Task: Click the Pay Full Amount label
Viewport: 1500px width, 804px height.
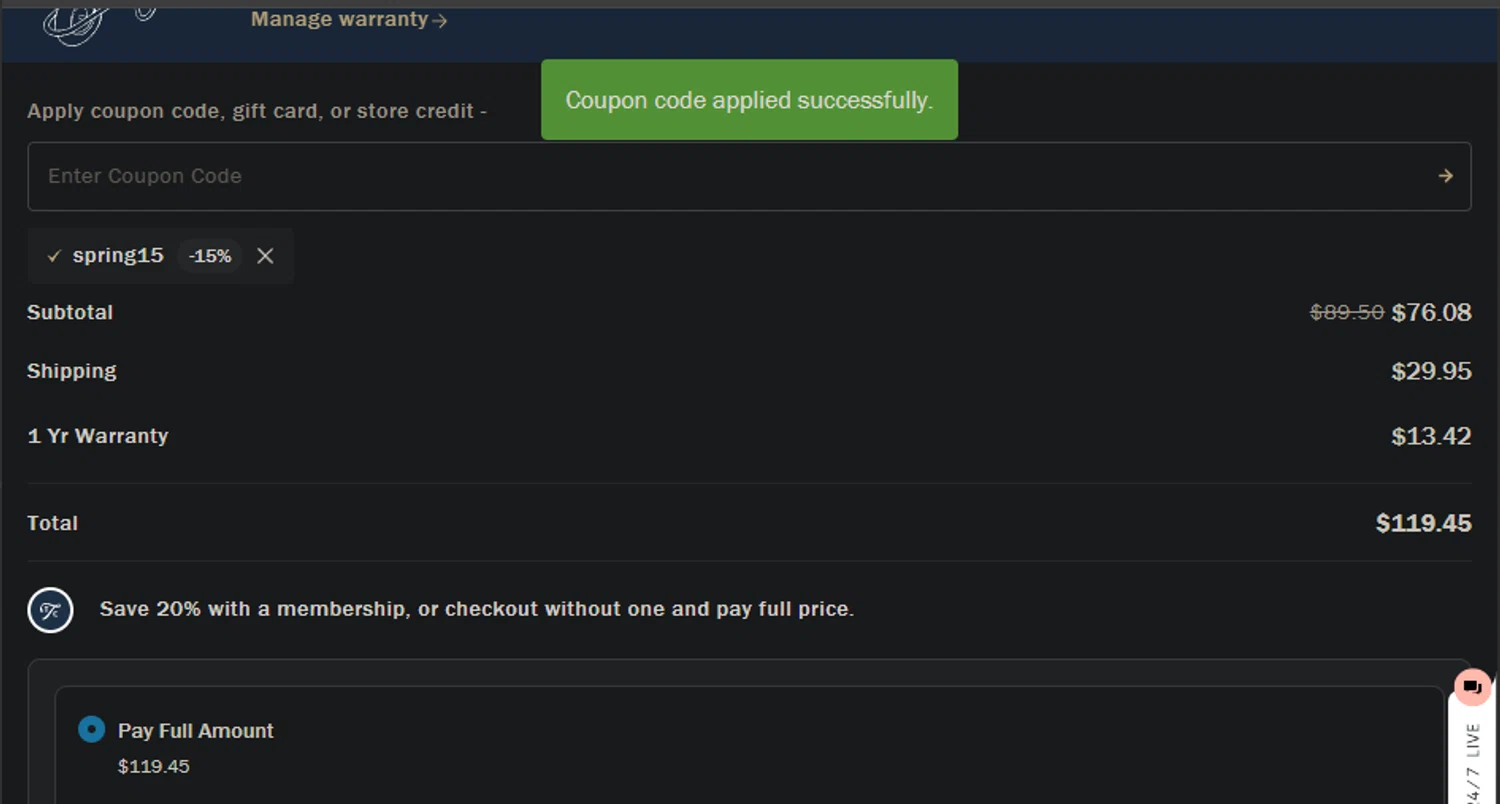Action: [196, 731]
